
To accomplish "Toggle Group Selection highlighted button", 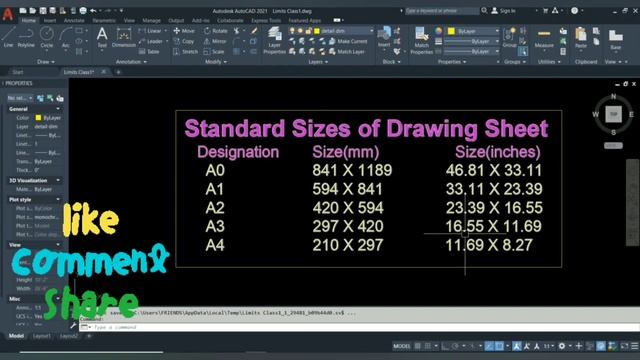I will 523,51.
